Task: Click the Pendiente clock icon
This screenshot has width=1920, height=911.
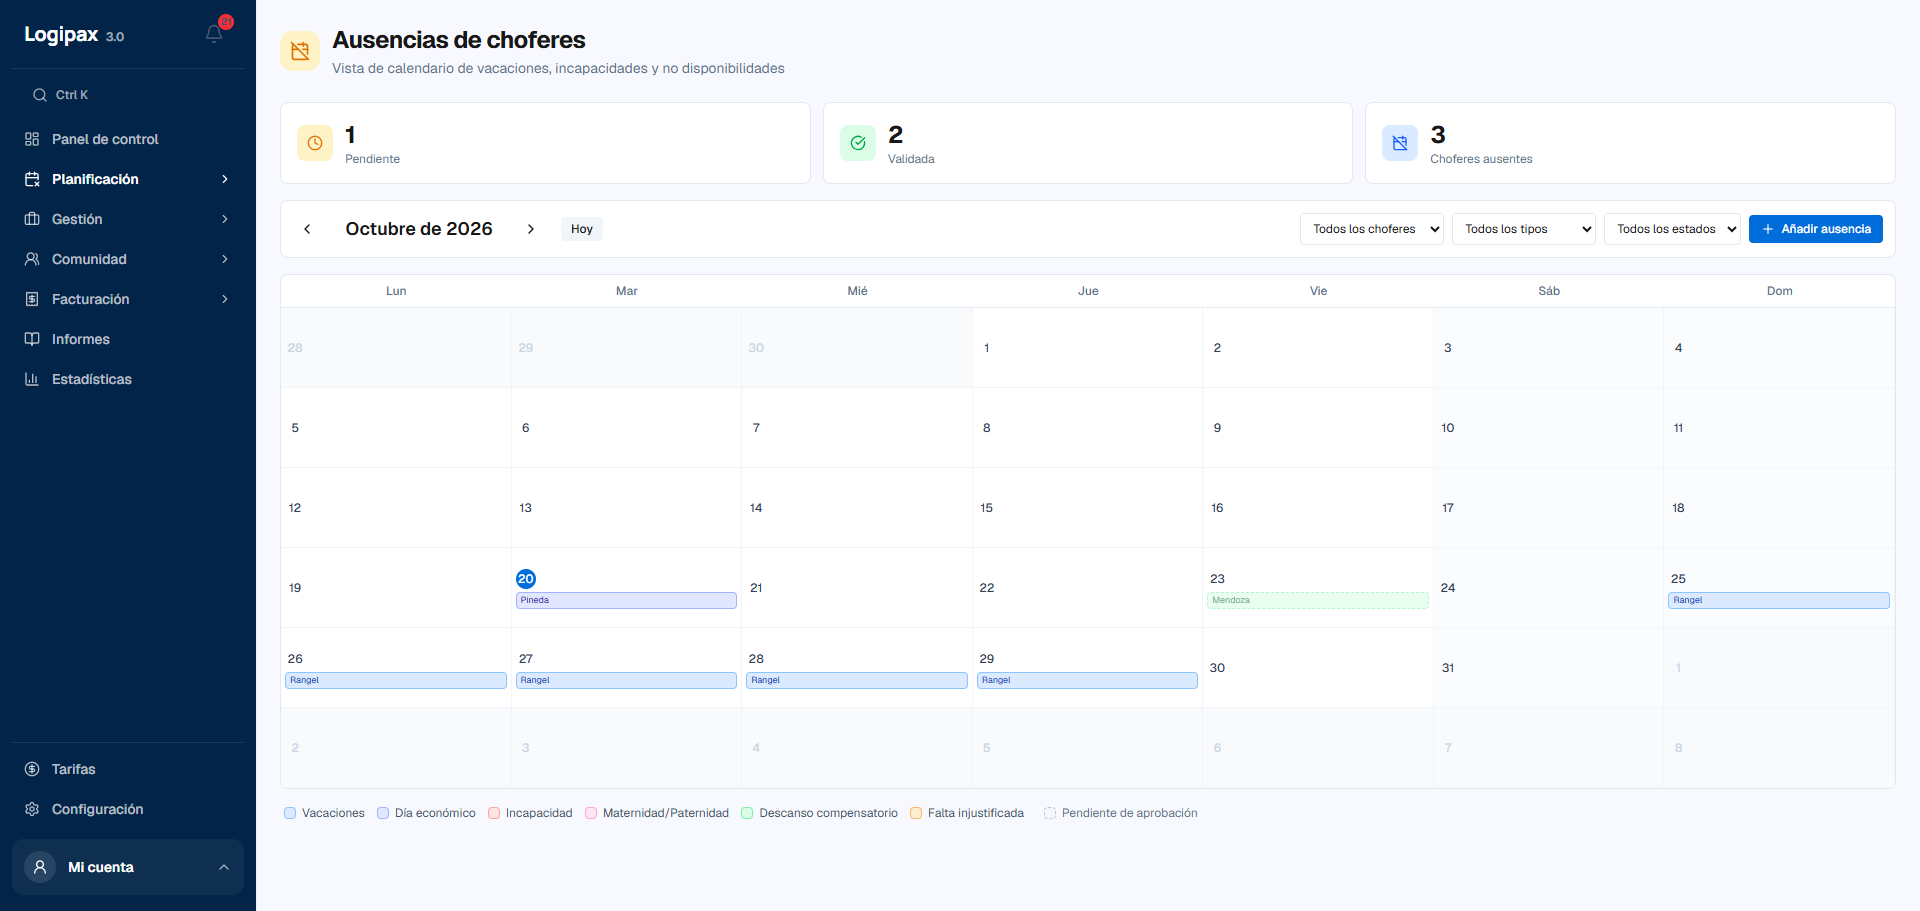Action: coord(315,143)
